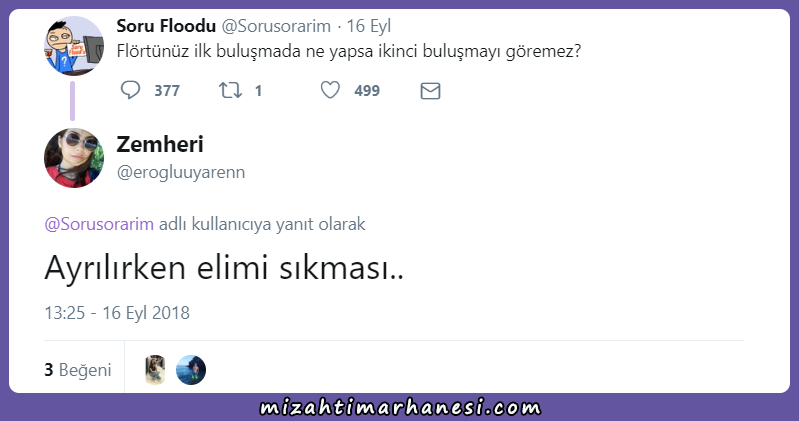799x421 pixels.
Task: Open Zemheri's profile picture
Action: (74, 158)
